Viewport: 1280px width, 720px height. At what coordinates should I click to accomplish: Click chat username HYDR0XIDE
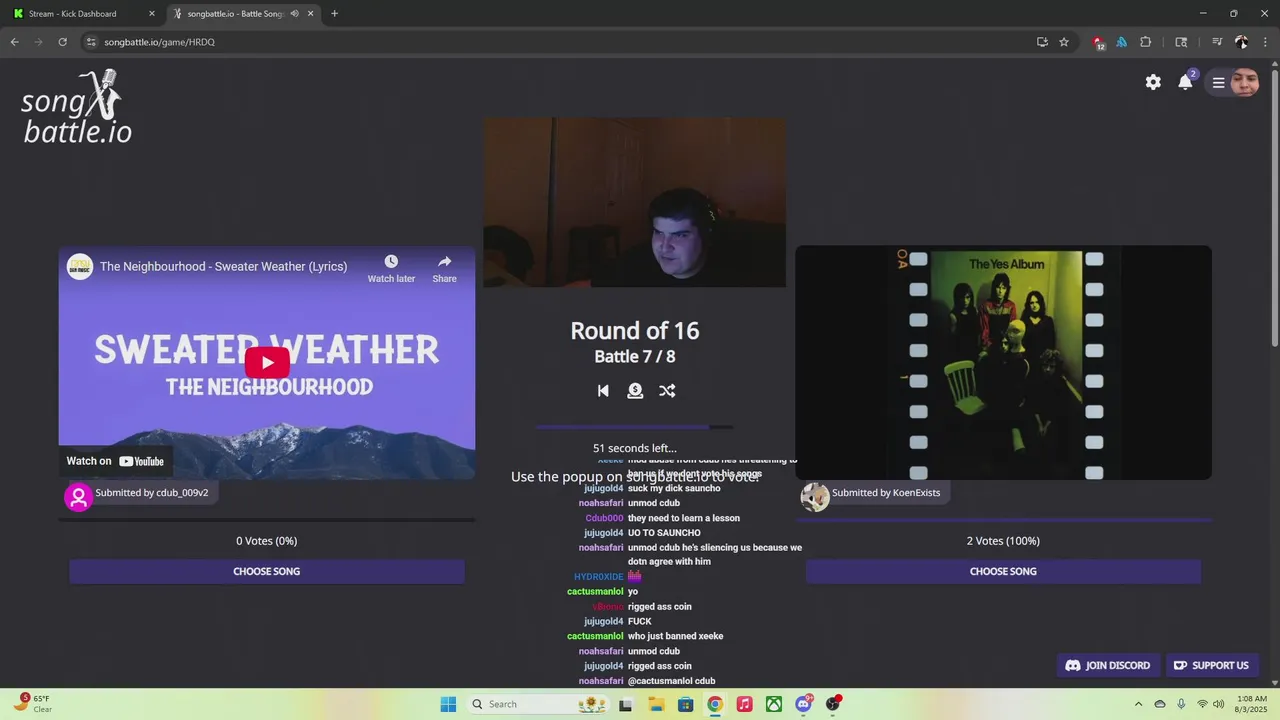point(598,577)
